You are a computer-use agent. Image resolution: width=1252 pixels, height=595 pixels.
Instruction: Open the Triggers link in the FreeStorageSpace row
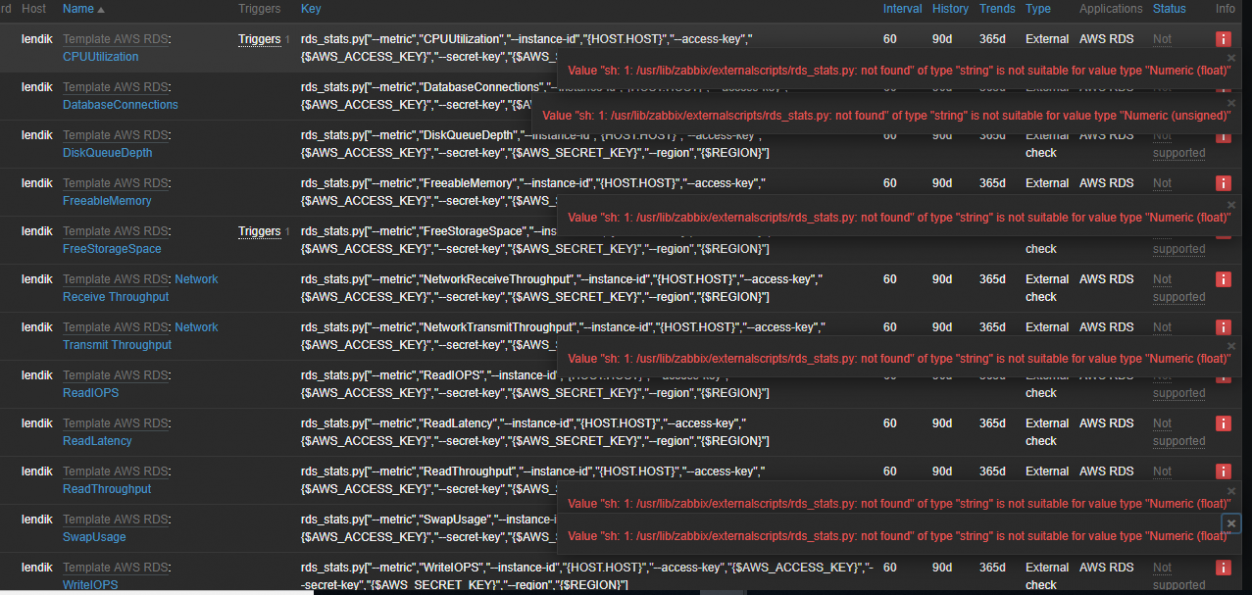coord(259,232)
